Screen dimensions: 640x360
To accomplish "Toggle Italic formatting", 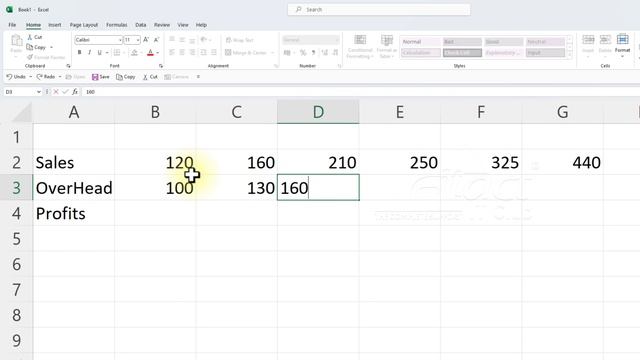I will [x=89, y=53].
